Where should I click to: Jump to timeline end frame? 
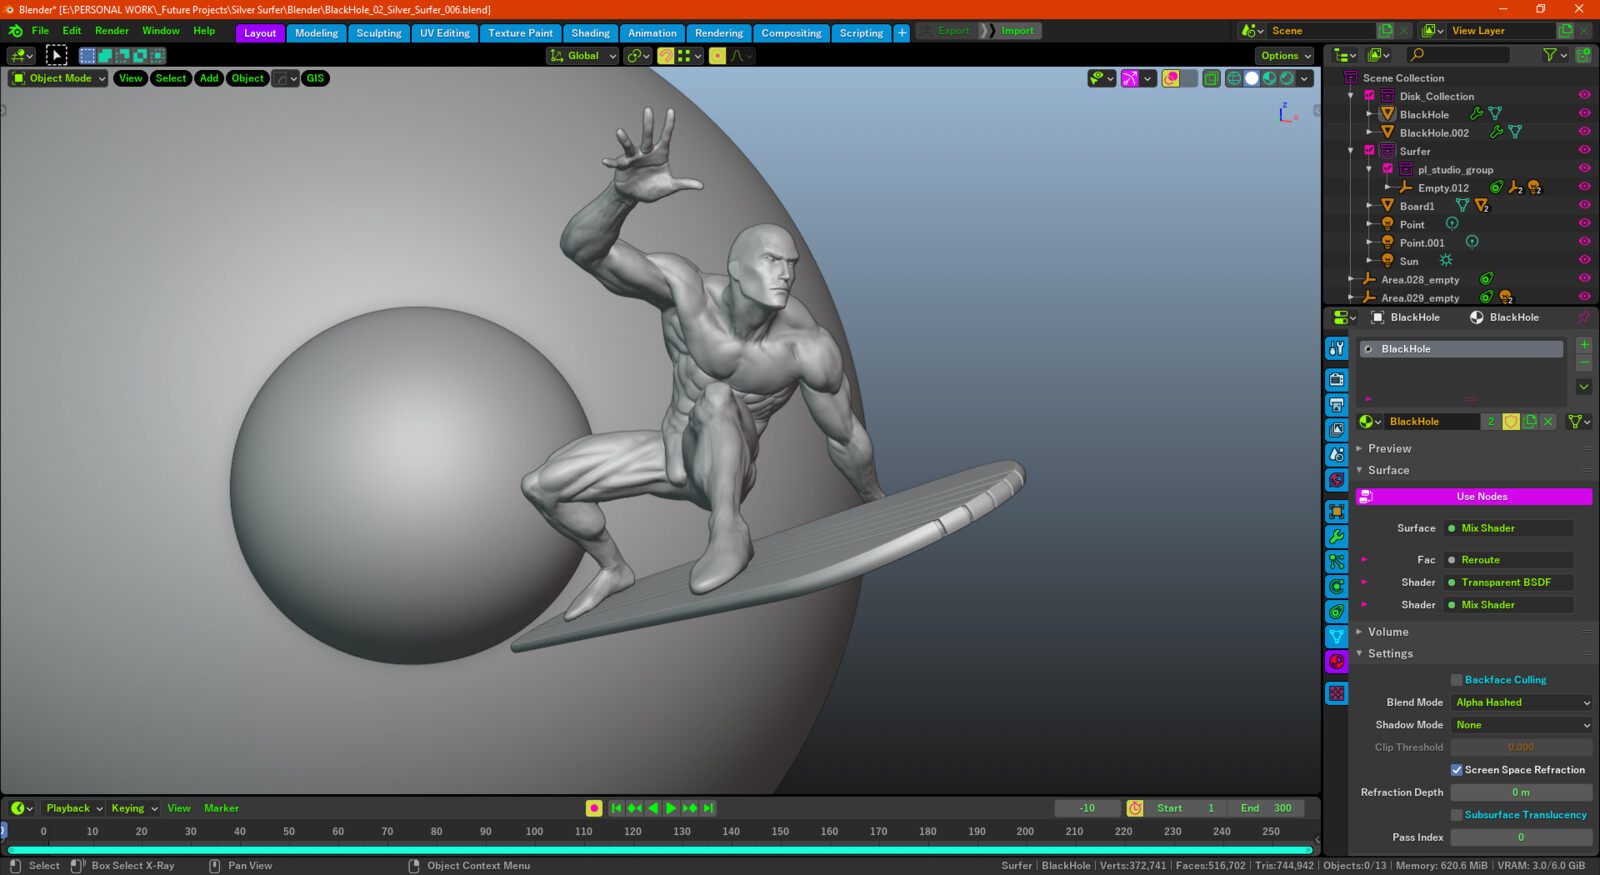(708, 808)
